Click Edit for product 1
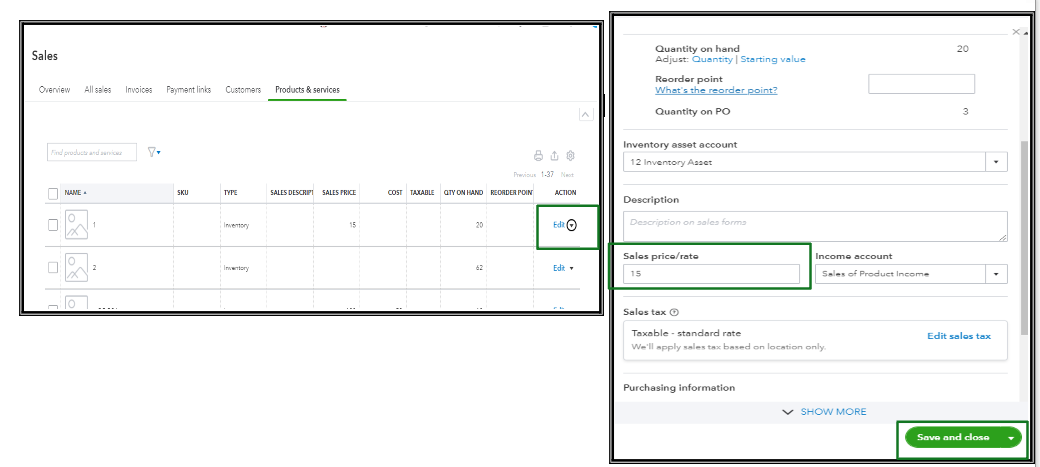The height and width of the screenshot is (467, 1040). [x=558, y=225]
